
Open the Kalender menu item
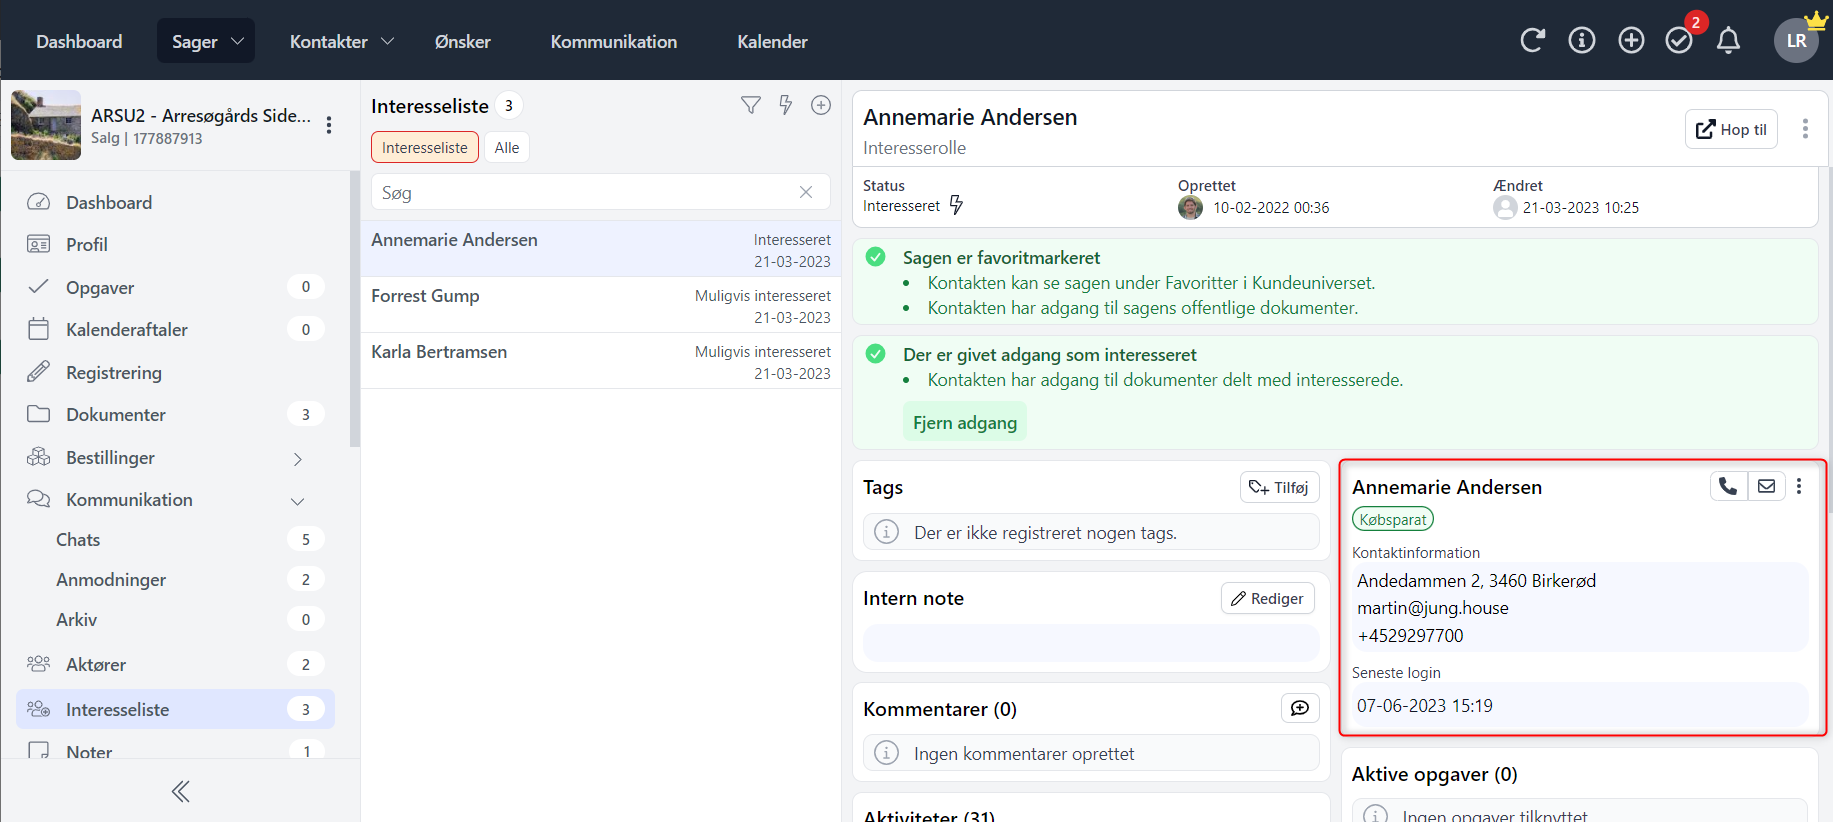pos(772,41)
